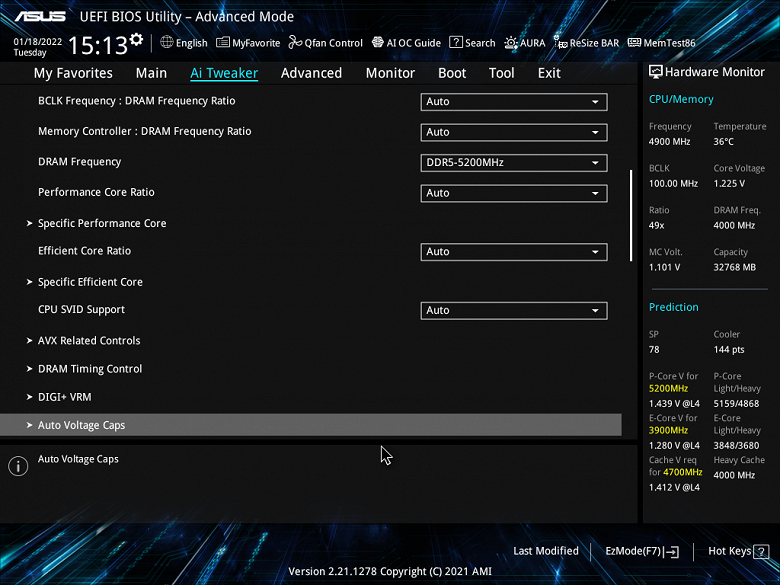Switch to My Favorites tab
Screen dimensions: 780x585
coord(73,73)
